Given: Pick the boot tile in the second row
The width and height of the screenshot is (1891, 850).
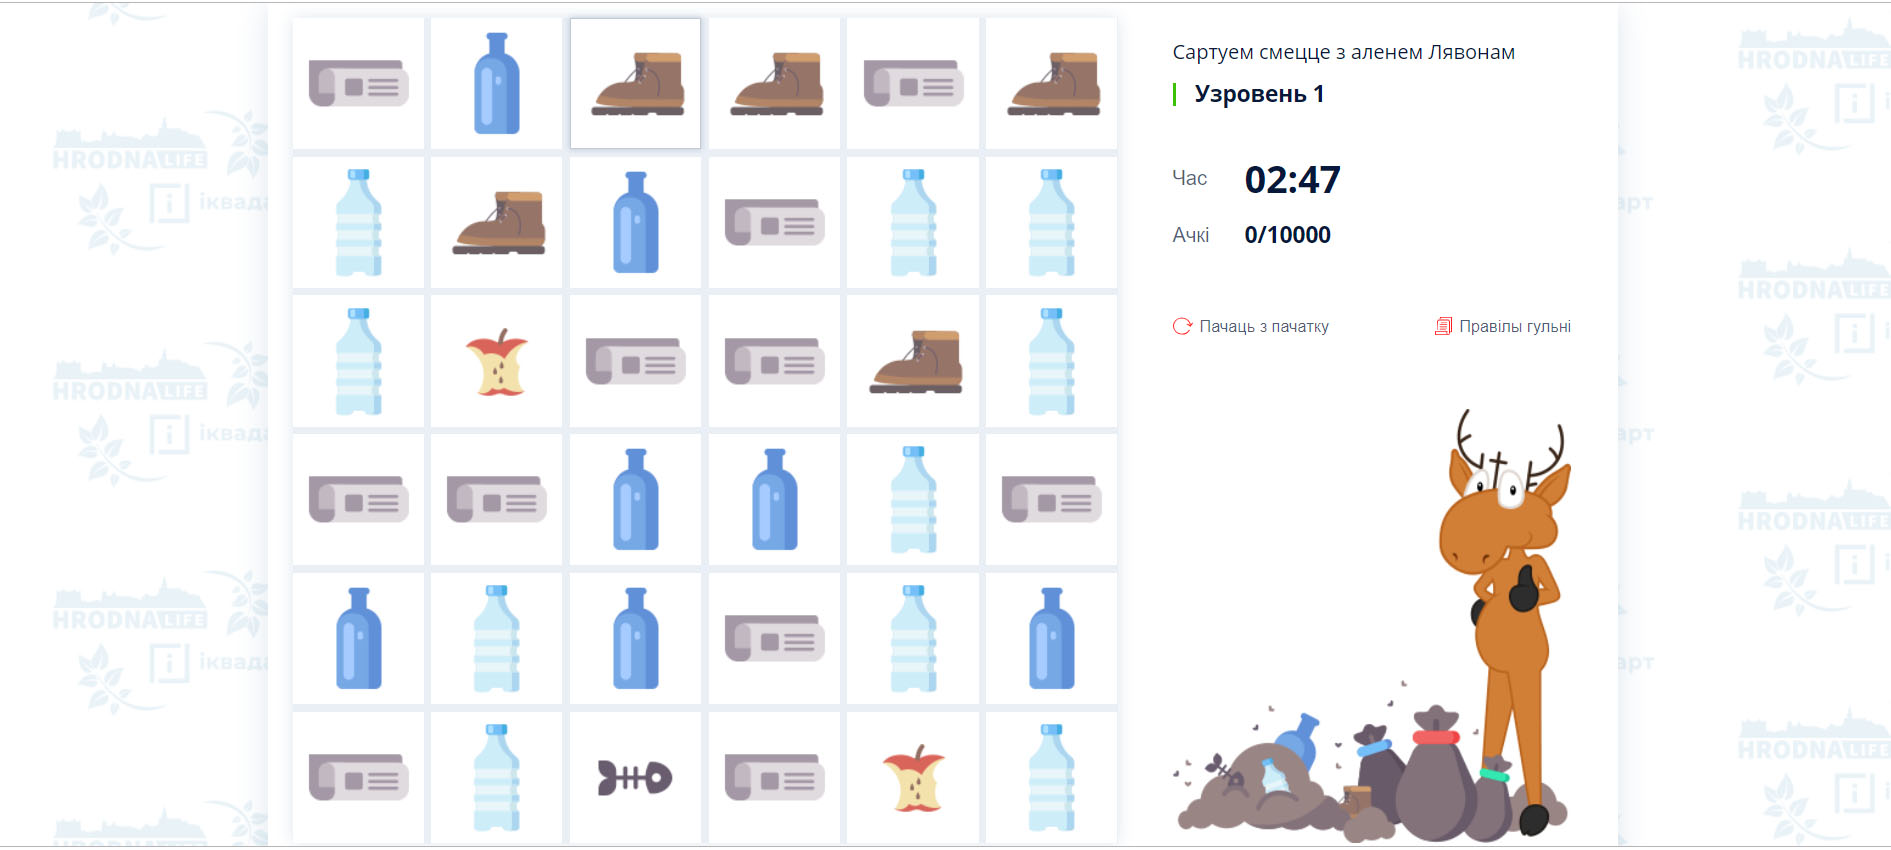Looking at the screenshot, I should tap(497, 222).
